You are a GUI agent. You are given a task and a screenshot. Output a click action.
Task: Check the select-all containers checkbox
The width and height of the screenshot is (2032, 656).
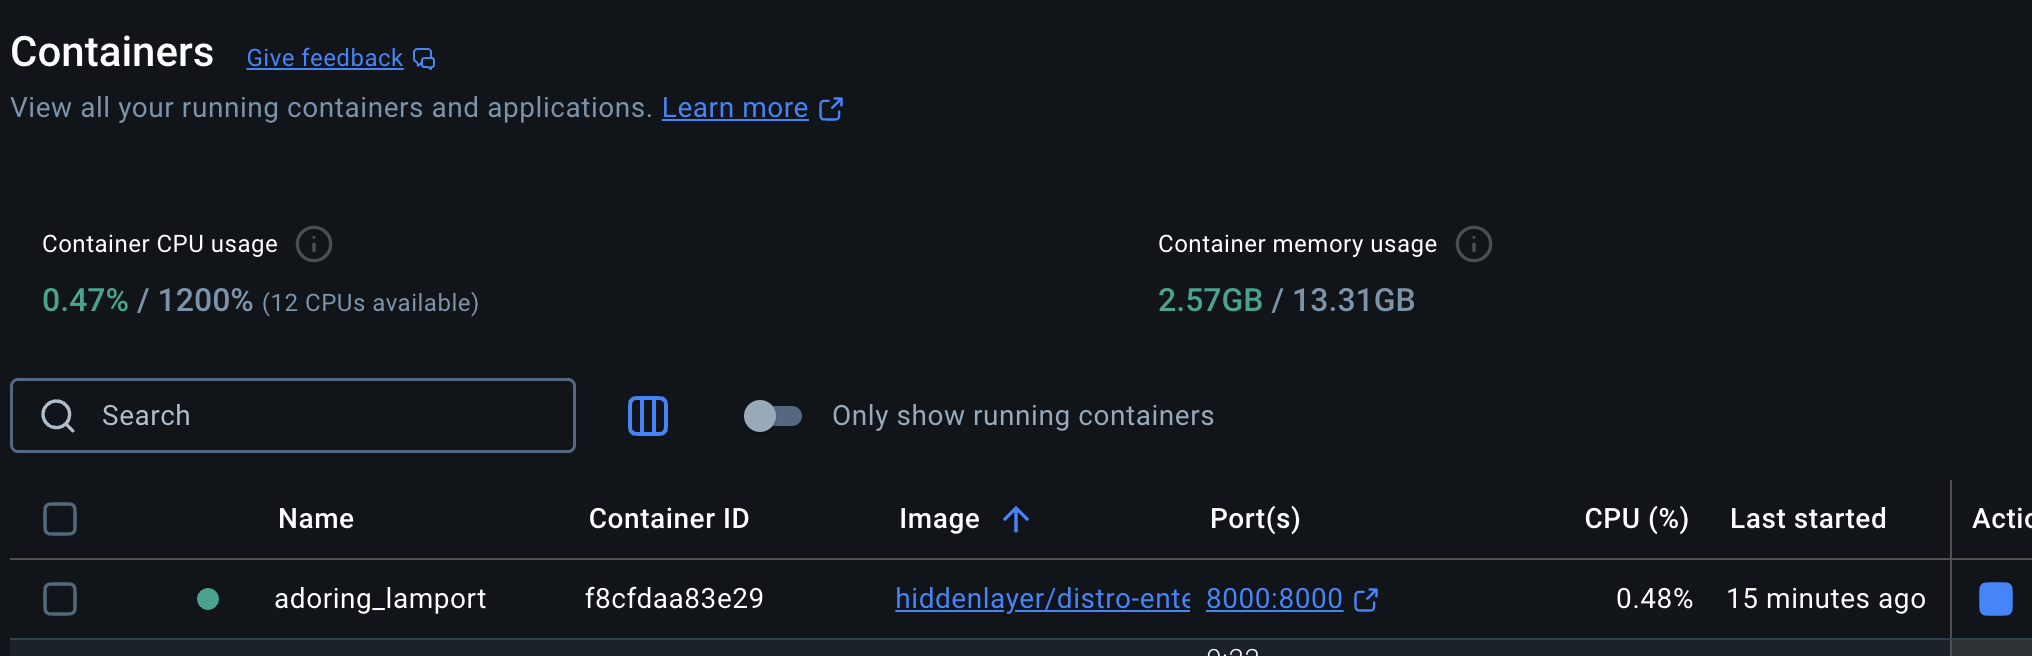[x=60, y=519]
